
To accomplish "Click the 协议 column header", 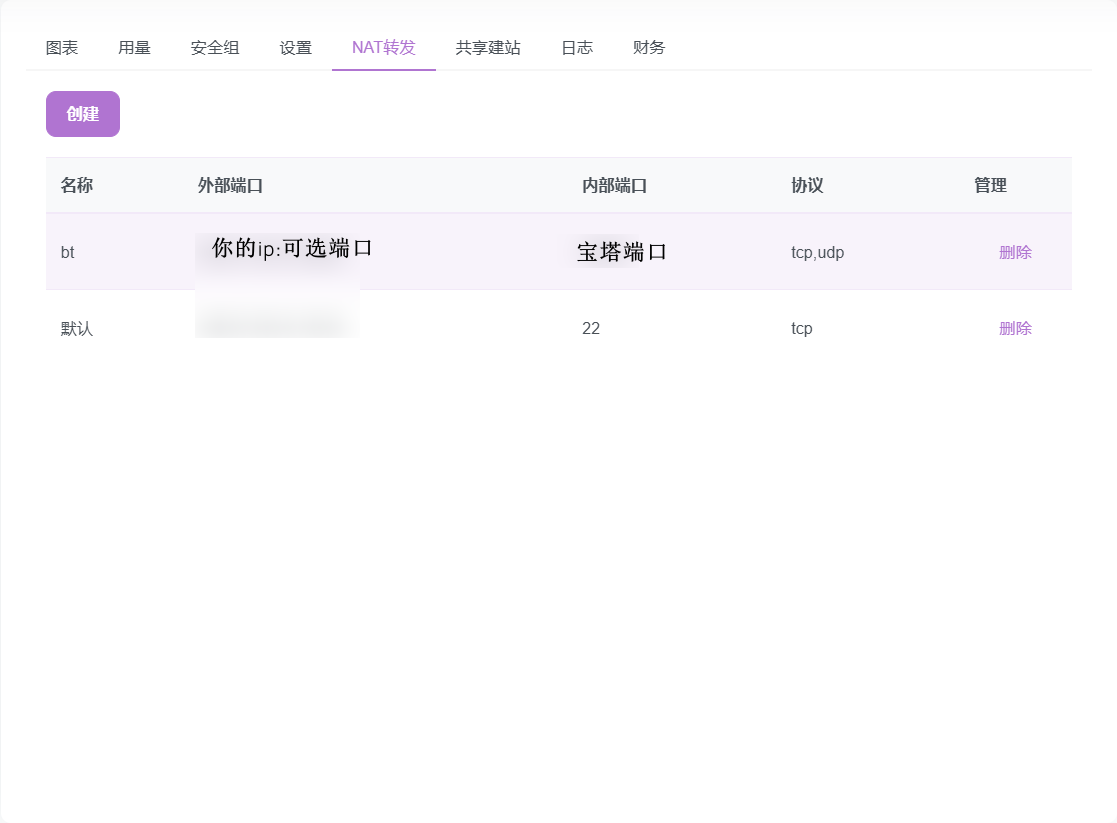I will pyautogui.click(x=807, y=185).
